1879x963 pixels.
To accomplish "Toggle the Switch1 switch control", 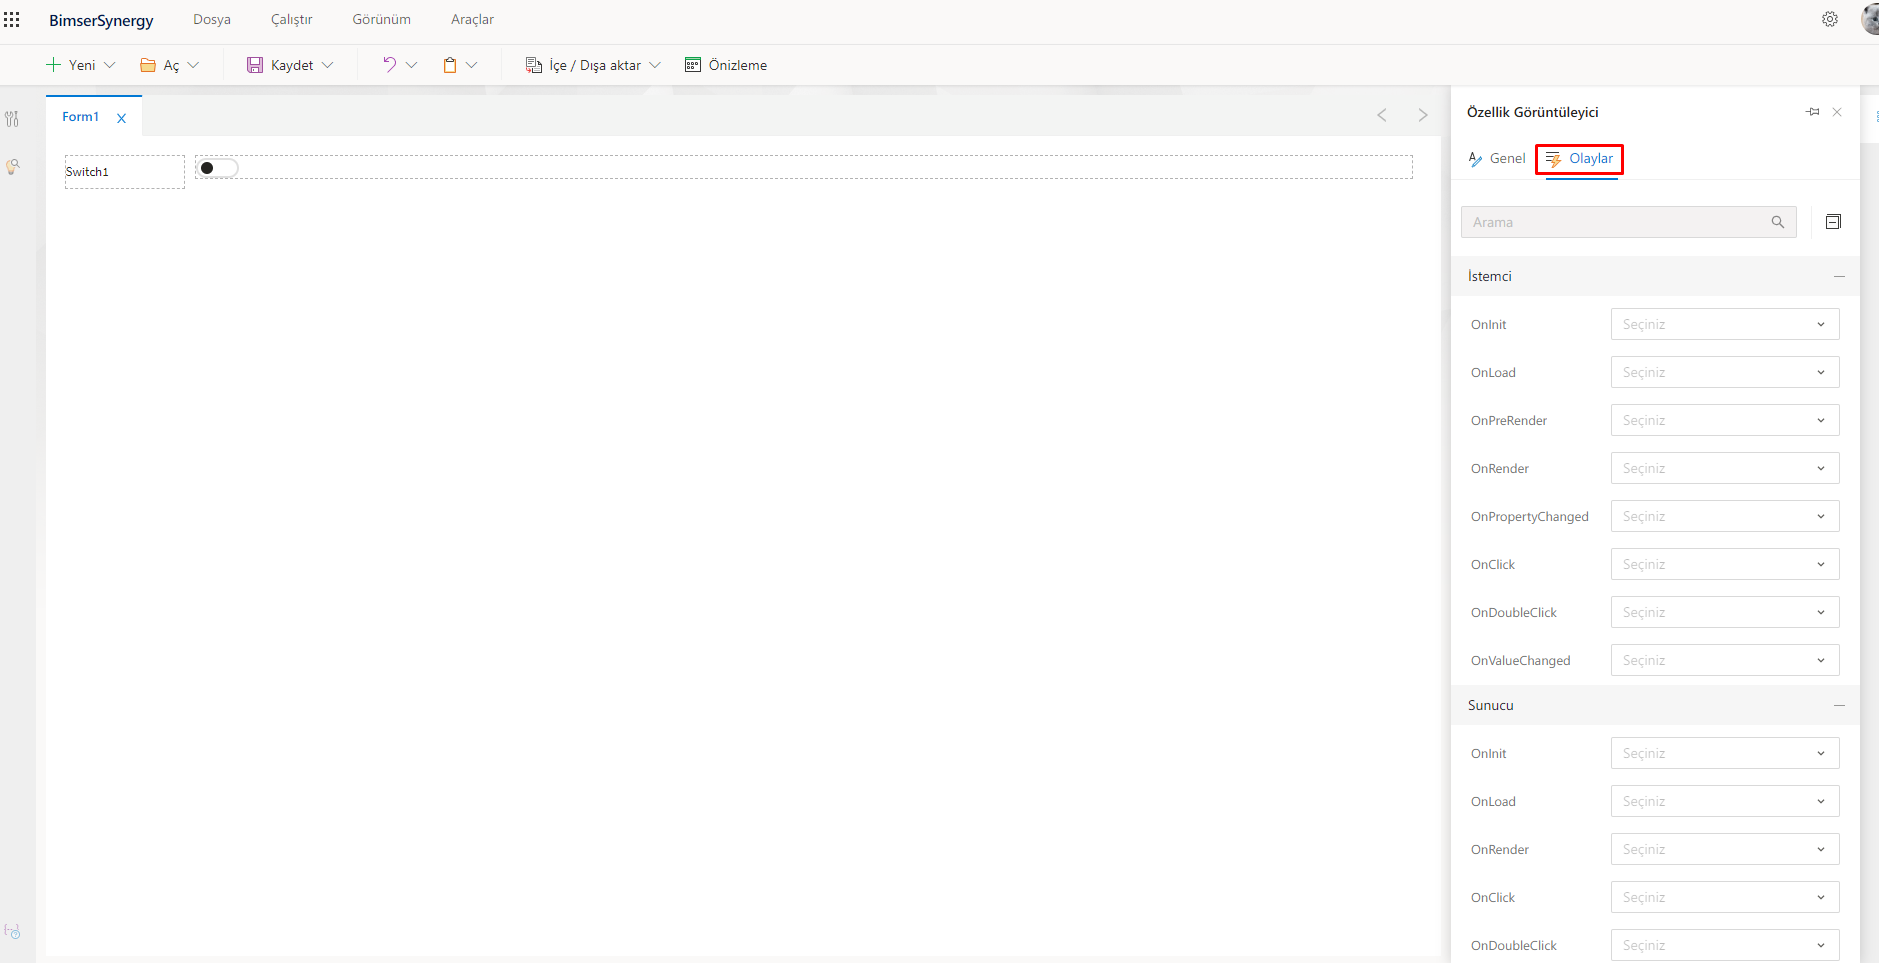I will click(217, 168).
